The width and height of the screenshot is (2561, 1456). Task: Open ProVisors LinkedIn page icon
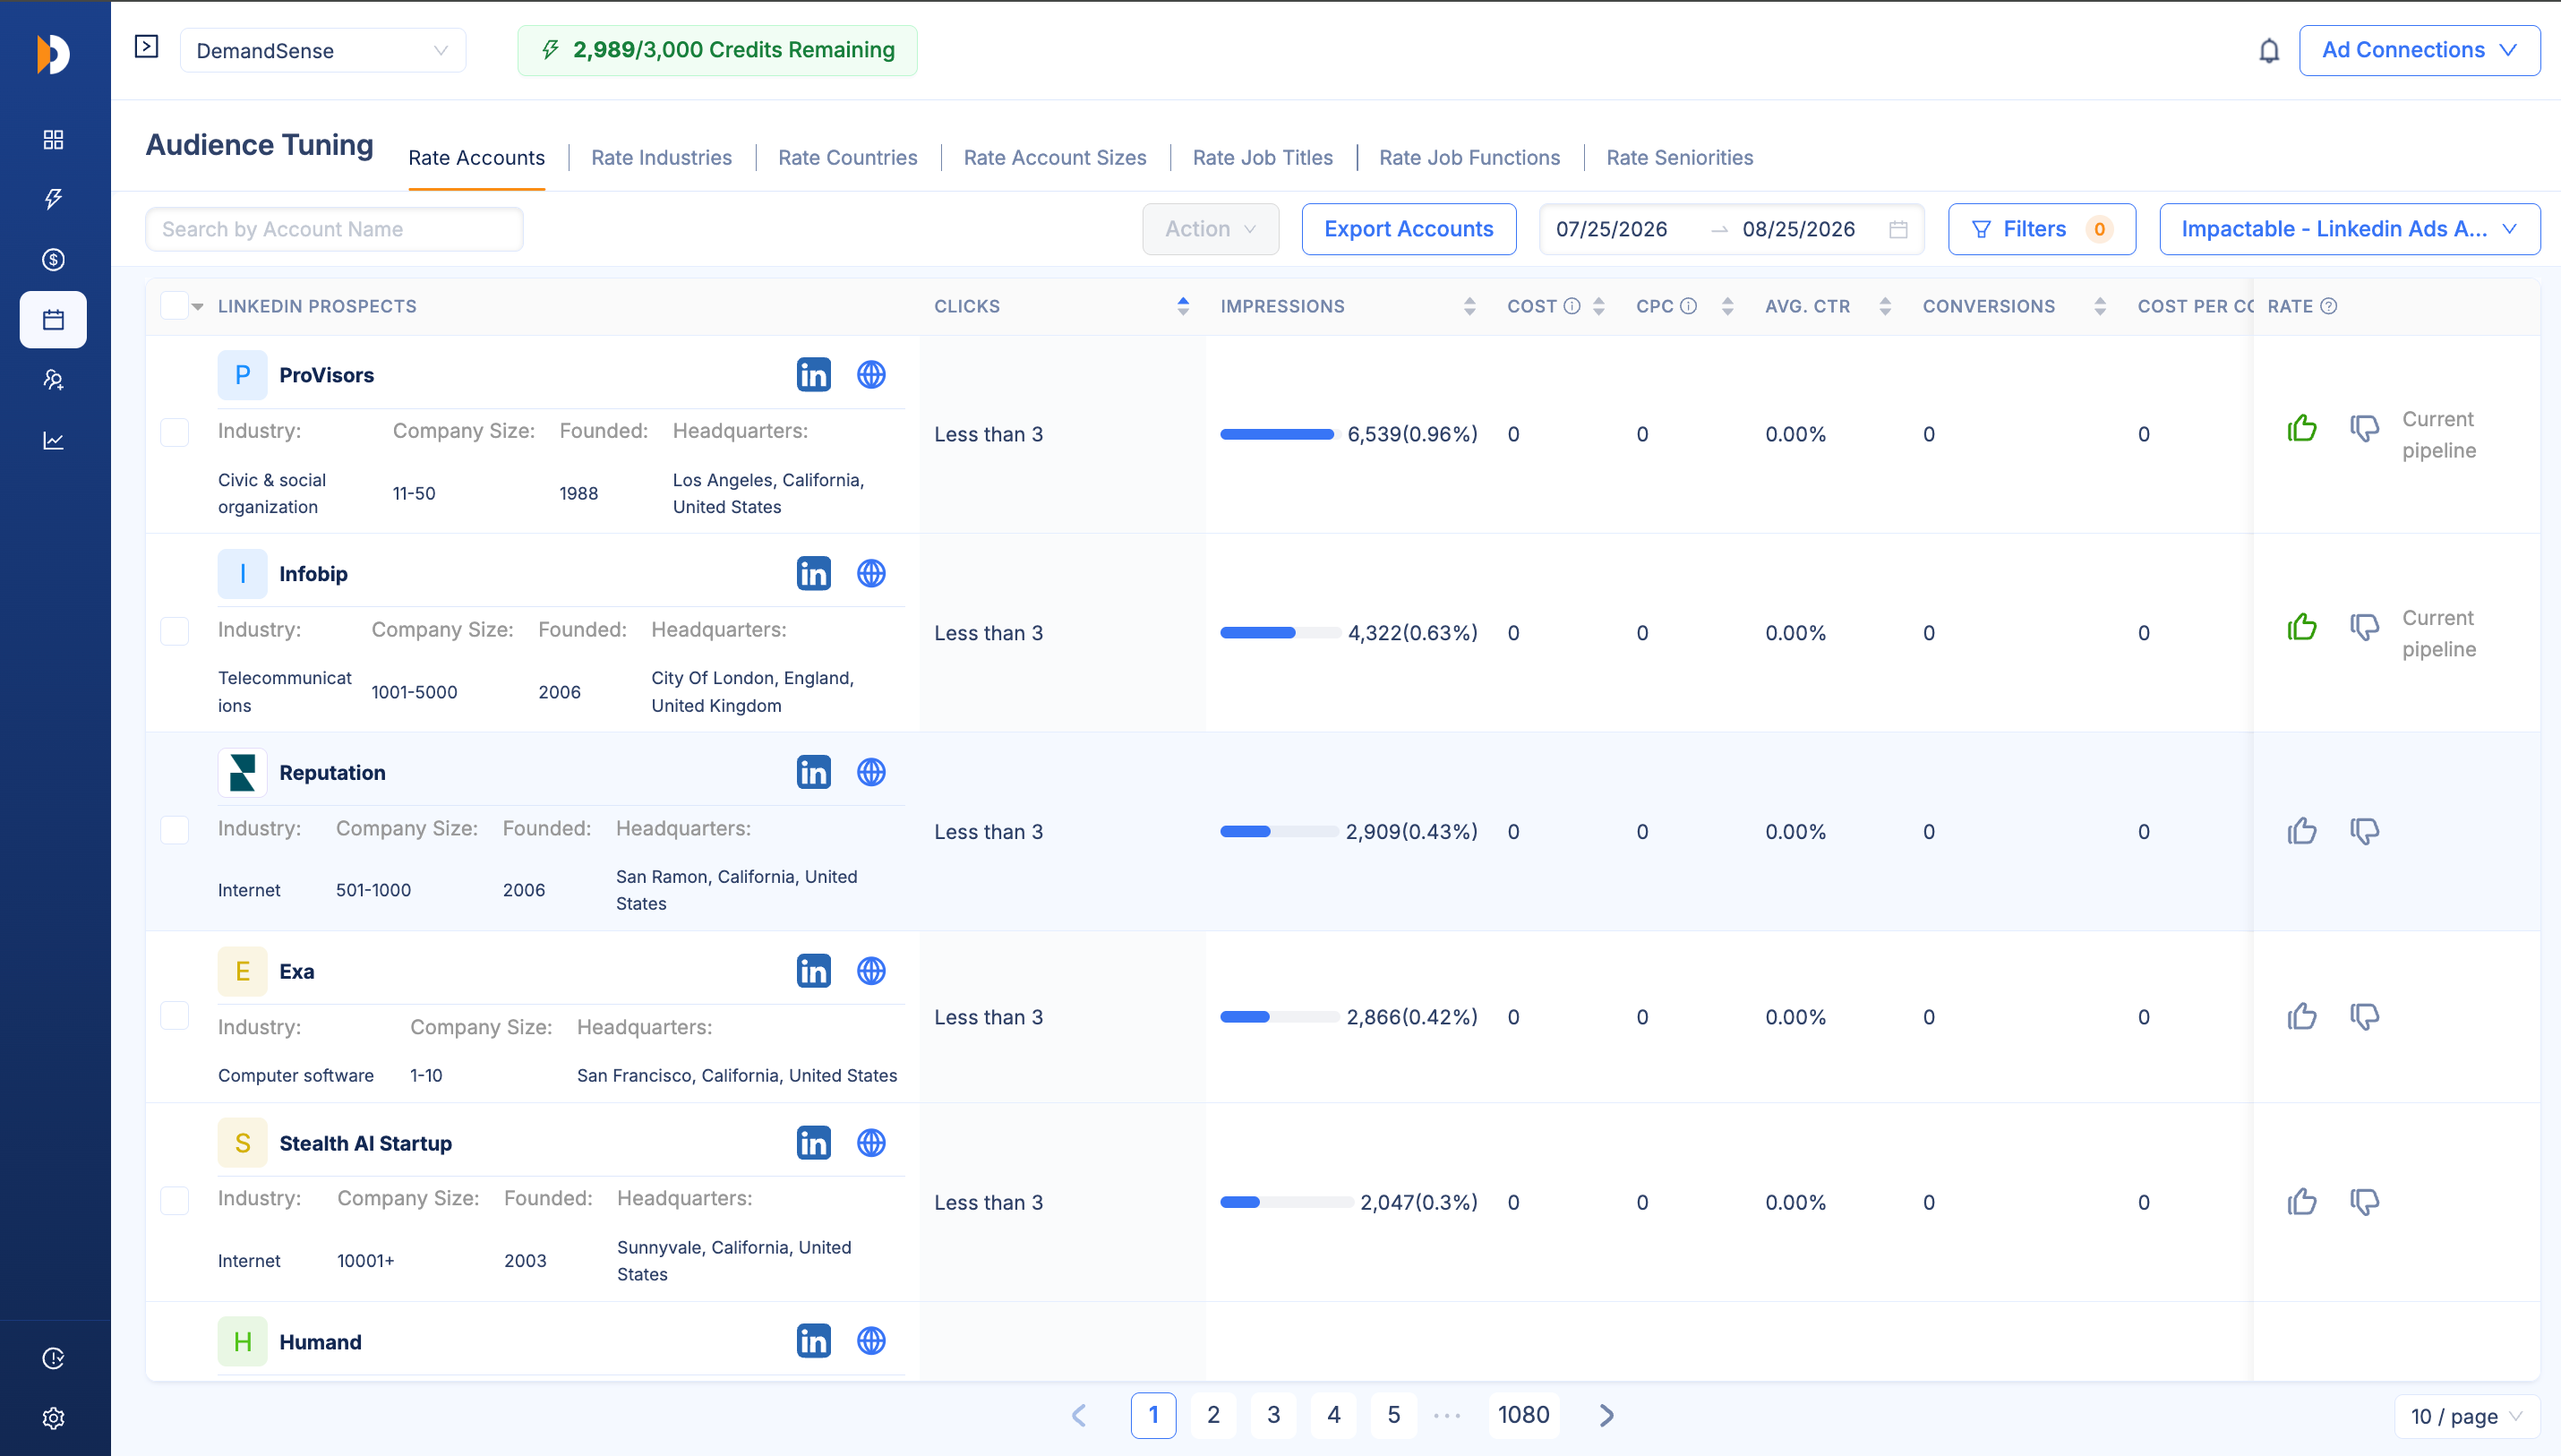813,375
